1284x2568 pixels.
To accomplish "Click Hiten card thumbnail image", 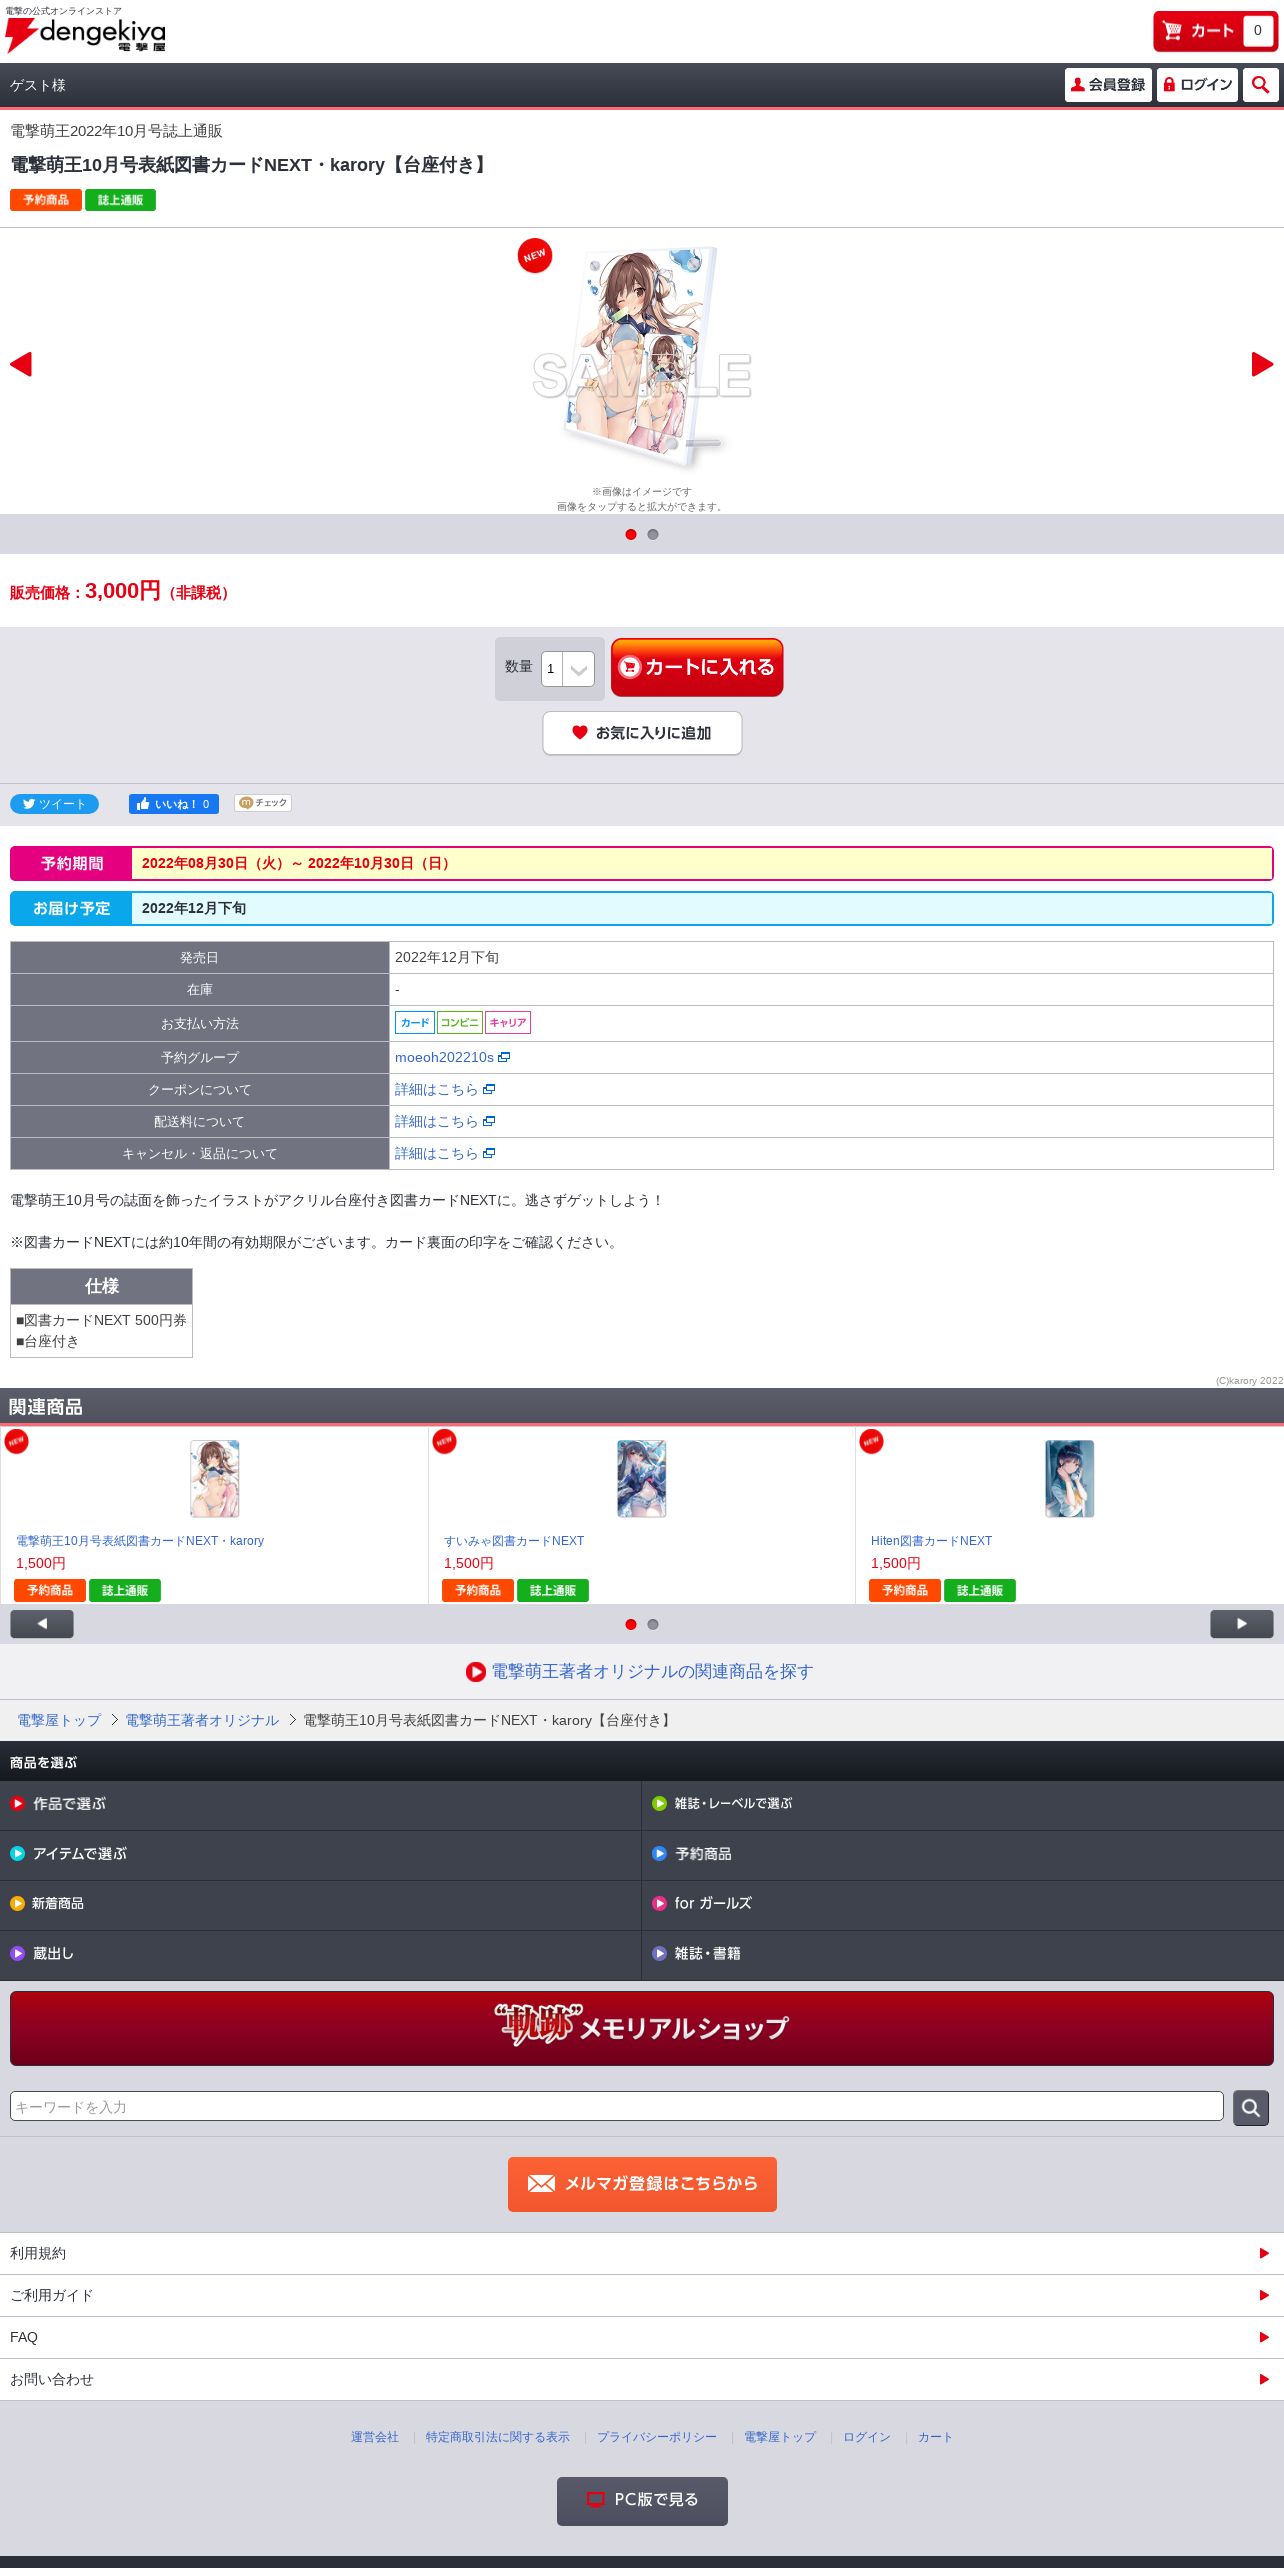I will pos(1069,1478).
